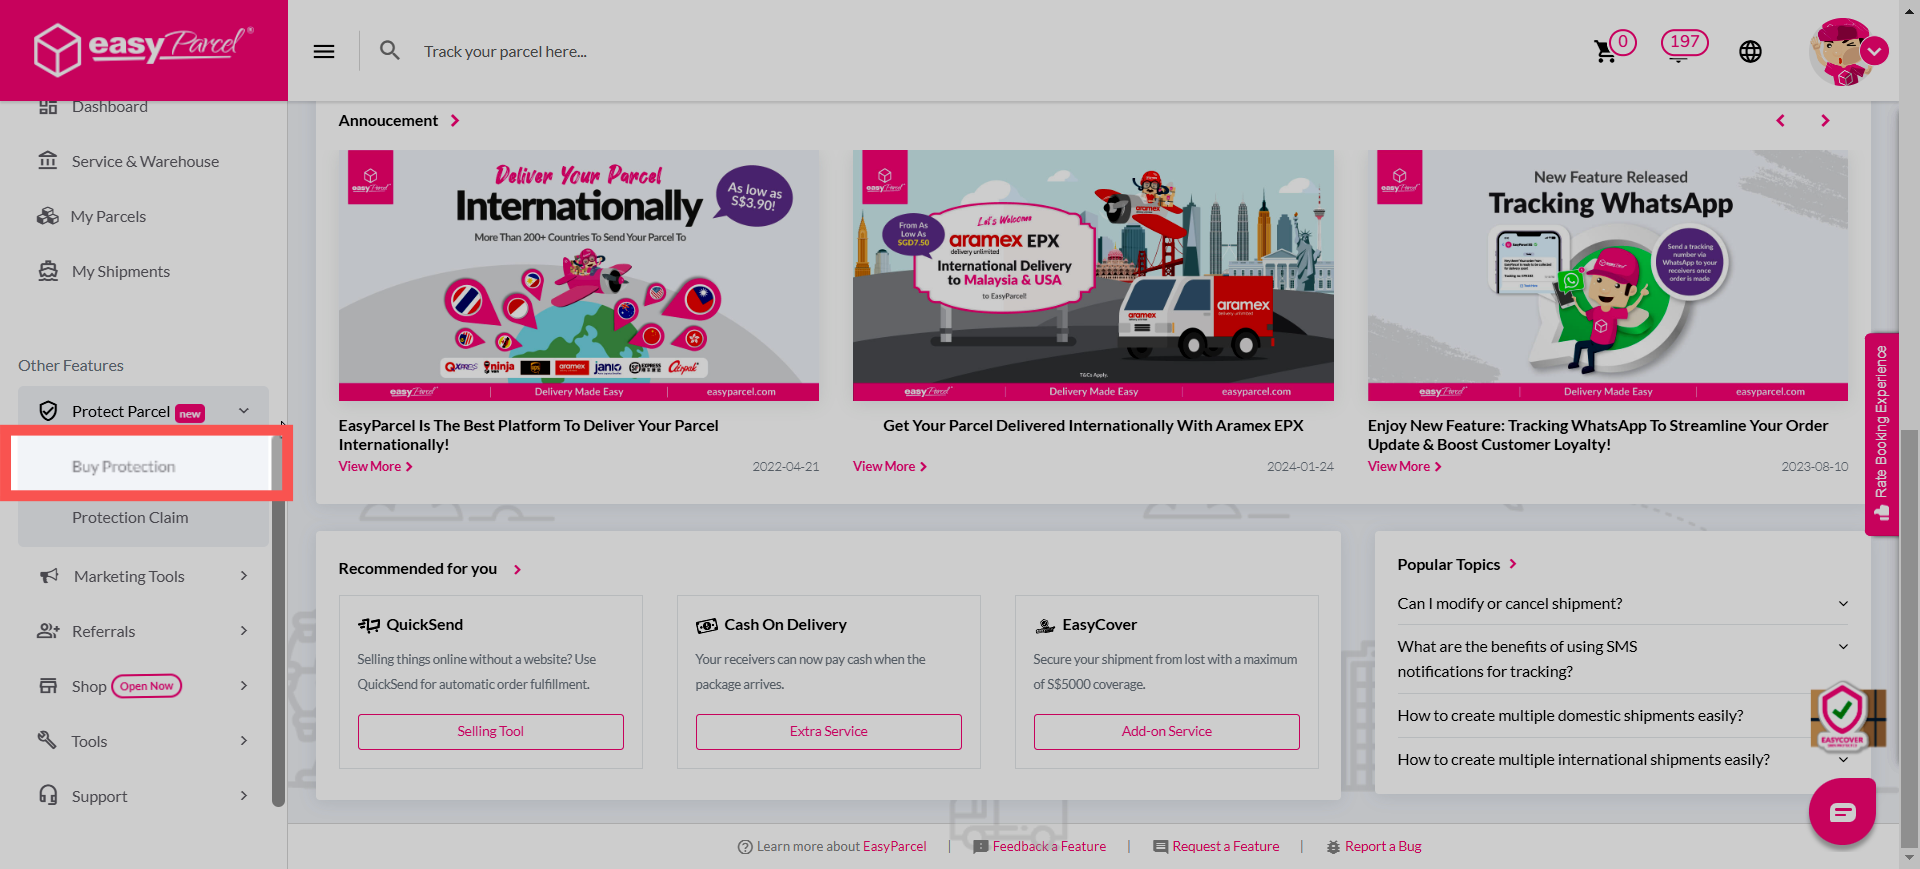Click the EasyParcel logo
The height and width of the screenshot is (869, 1920).
click(143, 48)
